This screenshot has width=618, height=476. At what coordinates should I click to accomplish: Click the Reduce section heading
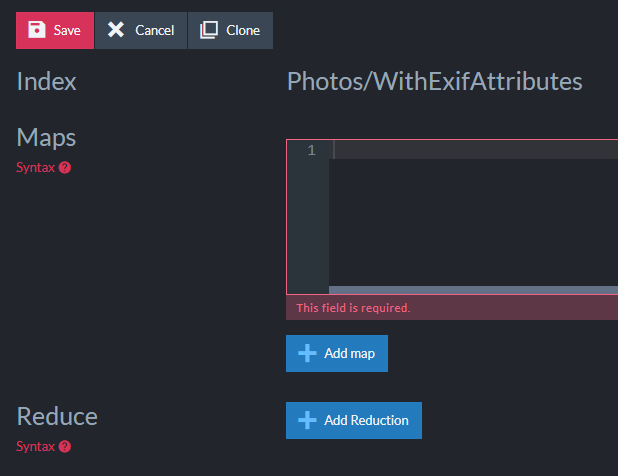point(57,416)
